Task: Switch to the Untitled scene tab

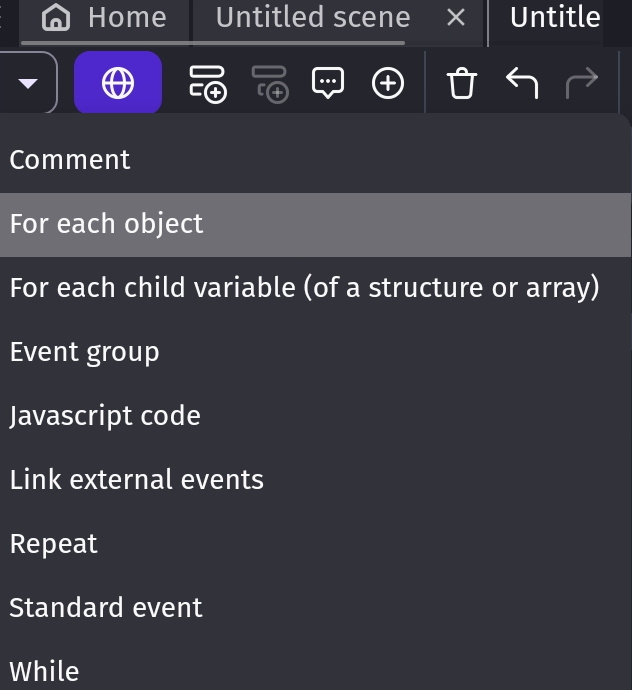Action: point(313,17)
